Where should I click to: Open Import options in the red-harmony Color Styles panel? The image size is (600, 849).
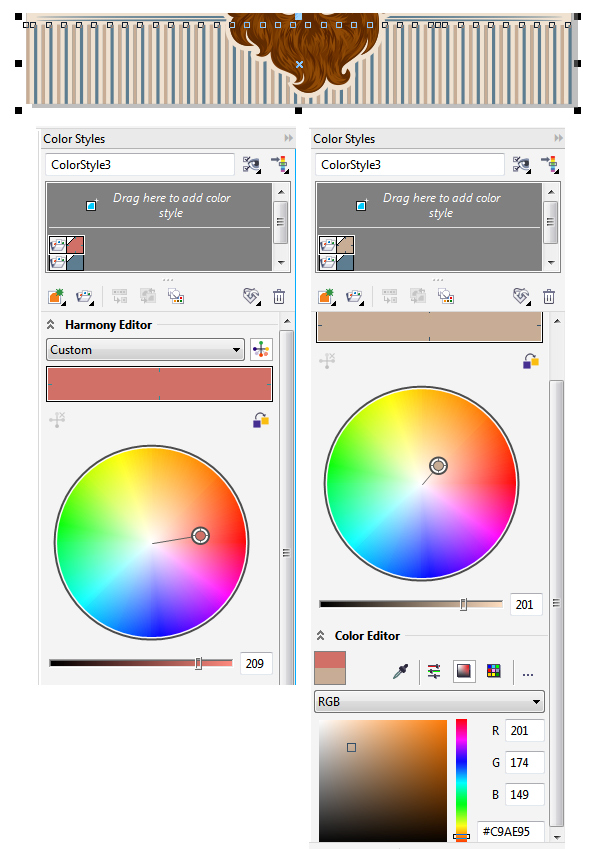pos(279,164)
